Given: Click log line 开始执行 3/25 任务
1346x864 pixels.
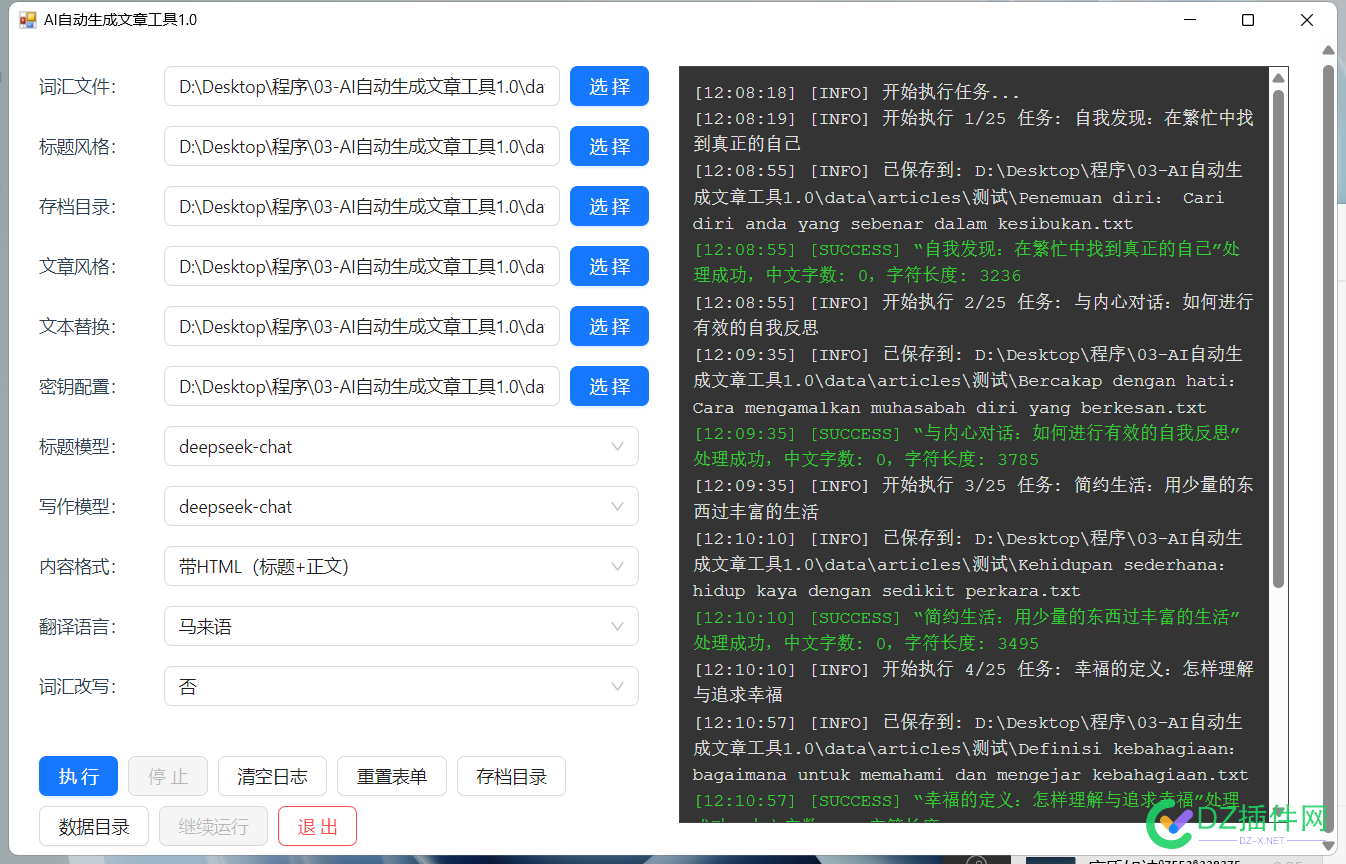Looking at the screenshot, I should tap(973, 498).
